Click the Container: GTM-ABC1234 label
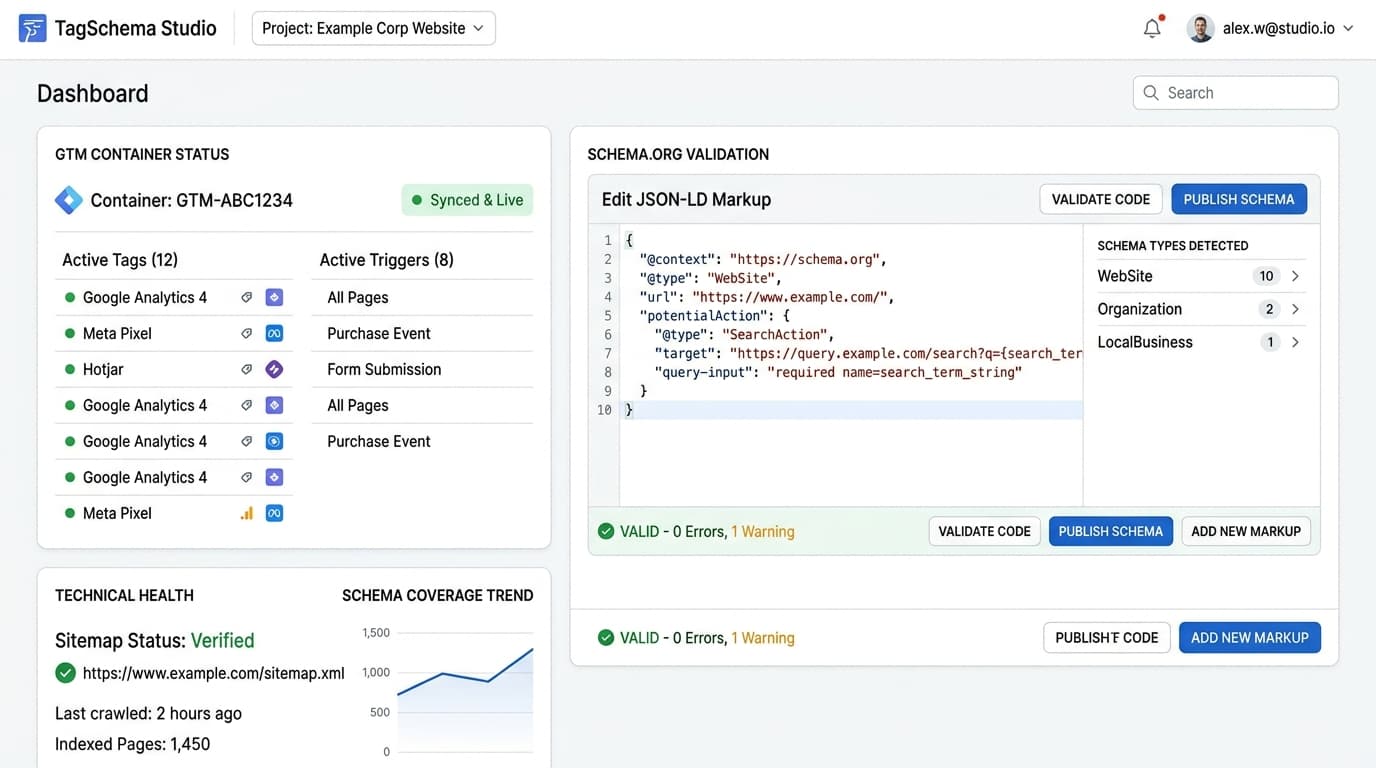1376x768 pixels. tap(192, 200)
